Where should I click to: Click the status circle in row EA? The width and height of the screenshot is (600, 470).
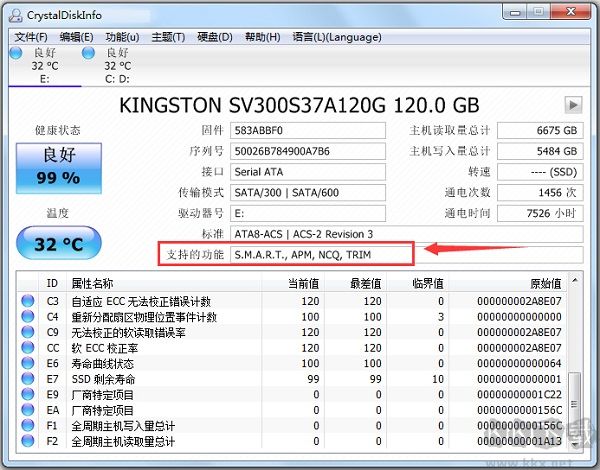click(28, 410)
